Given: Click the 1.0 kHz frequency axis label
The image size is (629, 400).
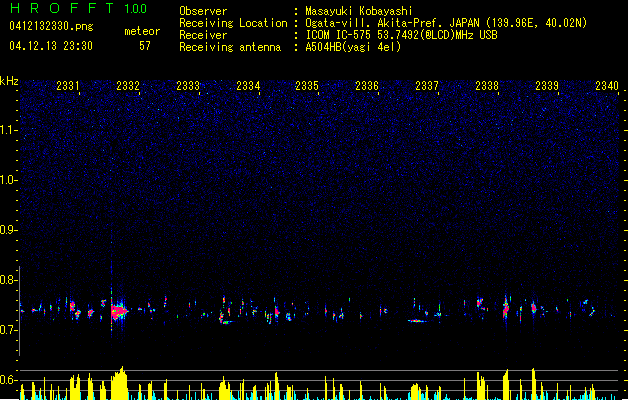Looking at the screenshot, I should (x=8, y=180).
